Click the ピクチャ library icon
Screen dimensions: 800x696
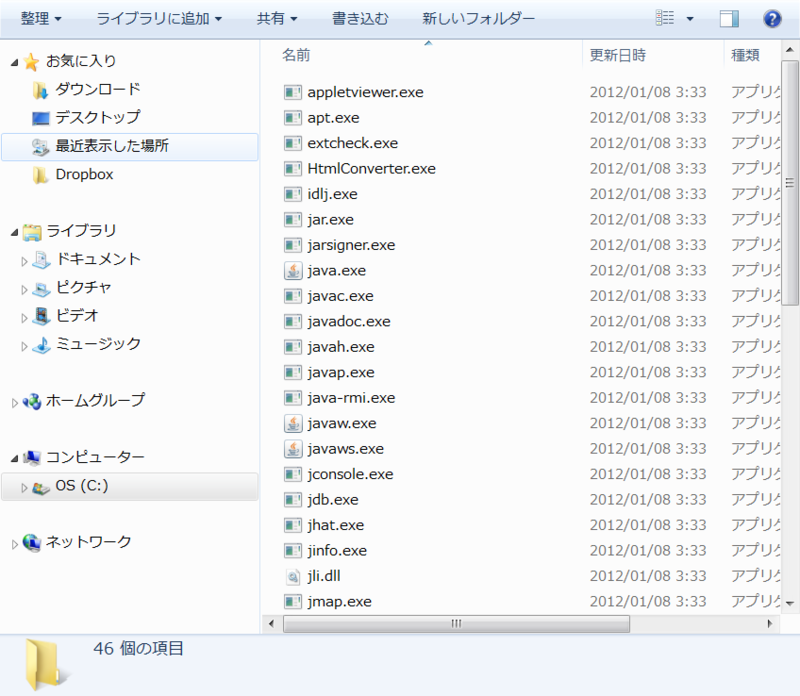coord(41,289)
